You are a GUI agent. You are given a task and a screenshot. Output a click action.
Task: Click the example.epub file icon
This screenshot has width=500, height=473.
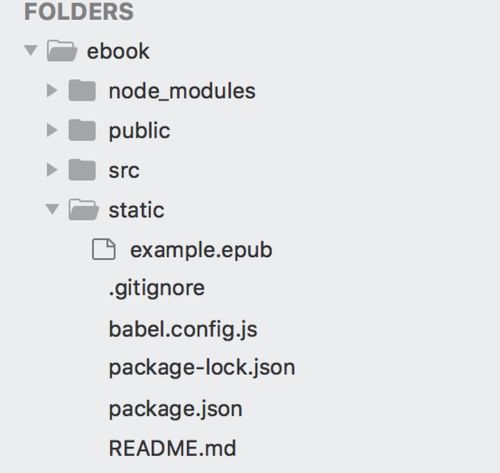click(104, 249)
